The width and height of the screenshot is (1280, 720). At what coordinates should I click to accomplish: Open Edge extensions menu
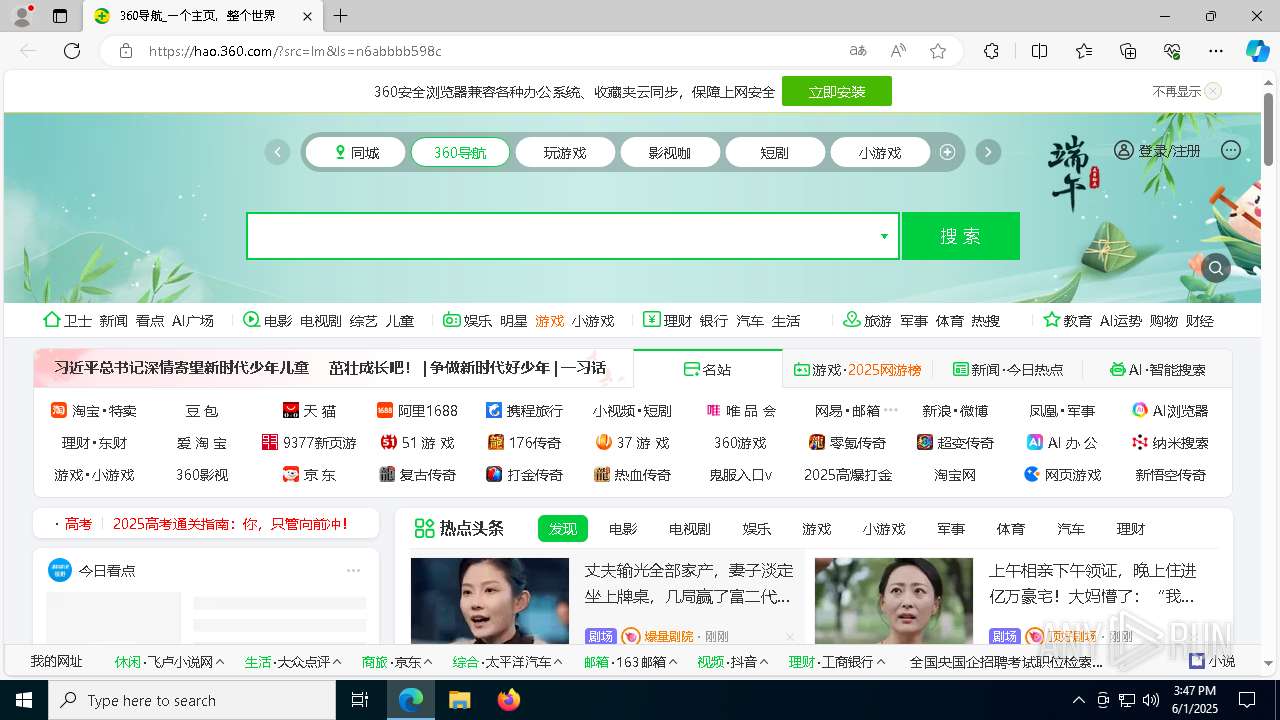pyautogui.click(x=991, y=51)
